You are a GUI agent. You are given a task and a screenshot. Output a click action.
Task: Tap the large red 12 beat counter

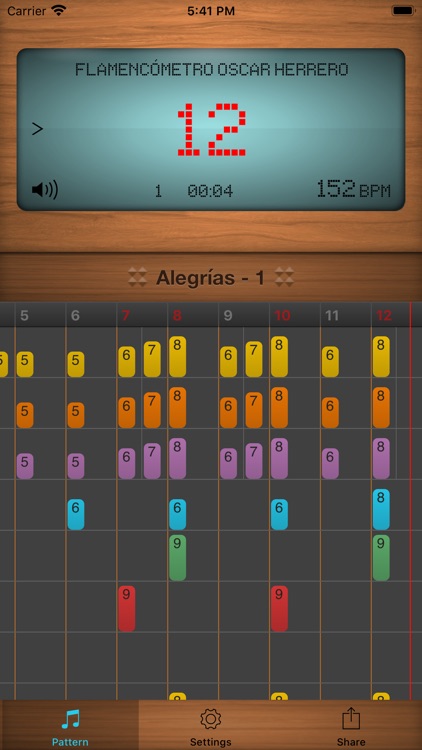coord(211,129)
